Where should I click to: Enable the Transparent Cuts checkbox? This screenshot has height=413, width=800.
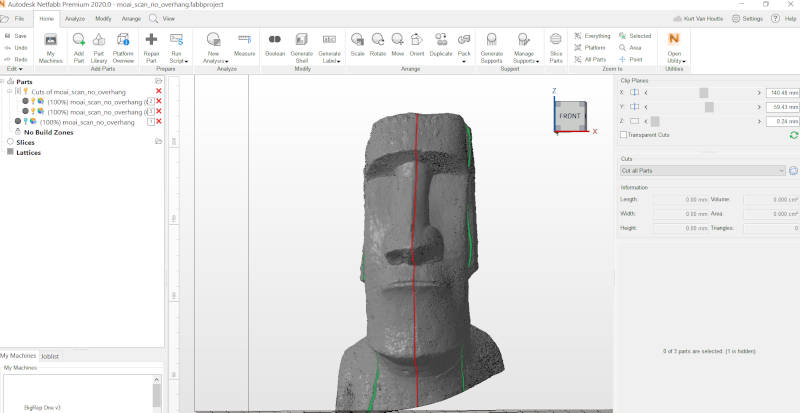click(x=623, y=135)
